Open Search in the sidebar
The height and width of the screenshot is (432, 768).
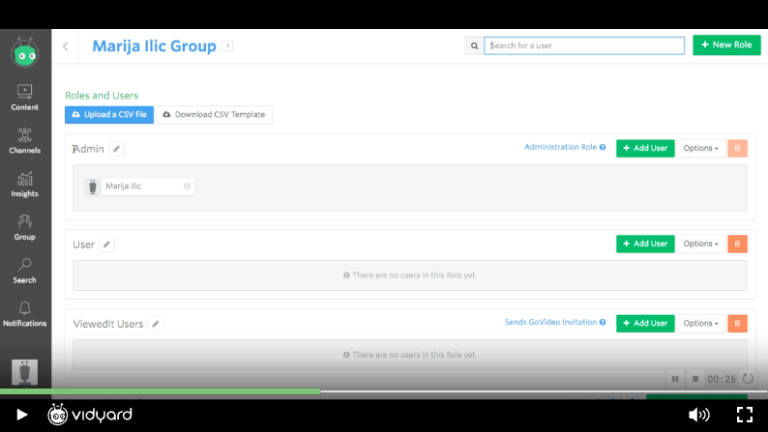pos(24,270)
